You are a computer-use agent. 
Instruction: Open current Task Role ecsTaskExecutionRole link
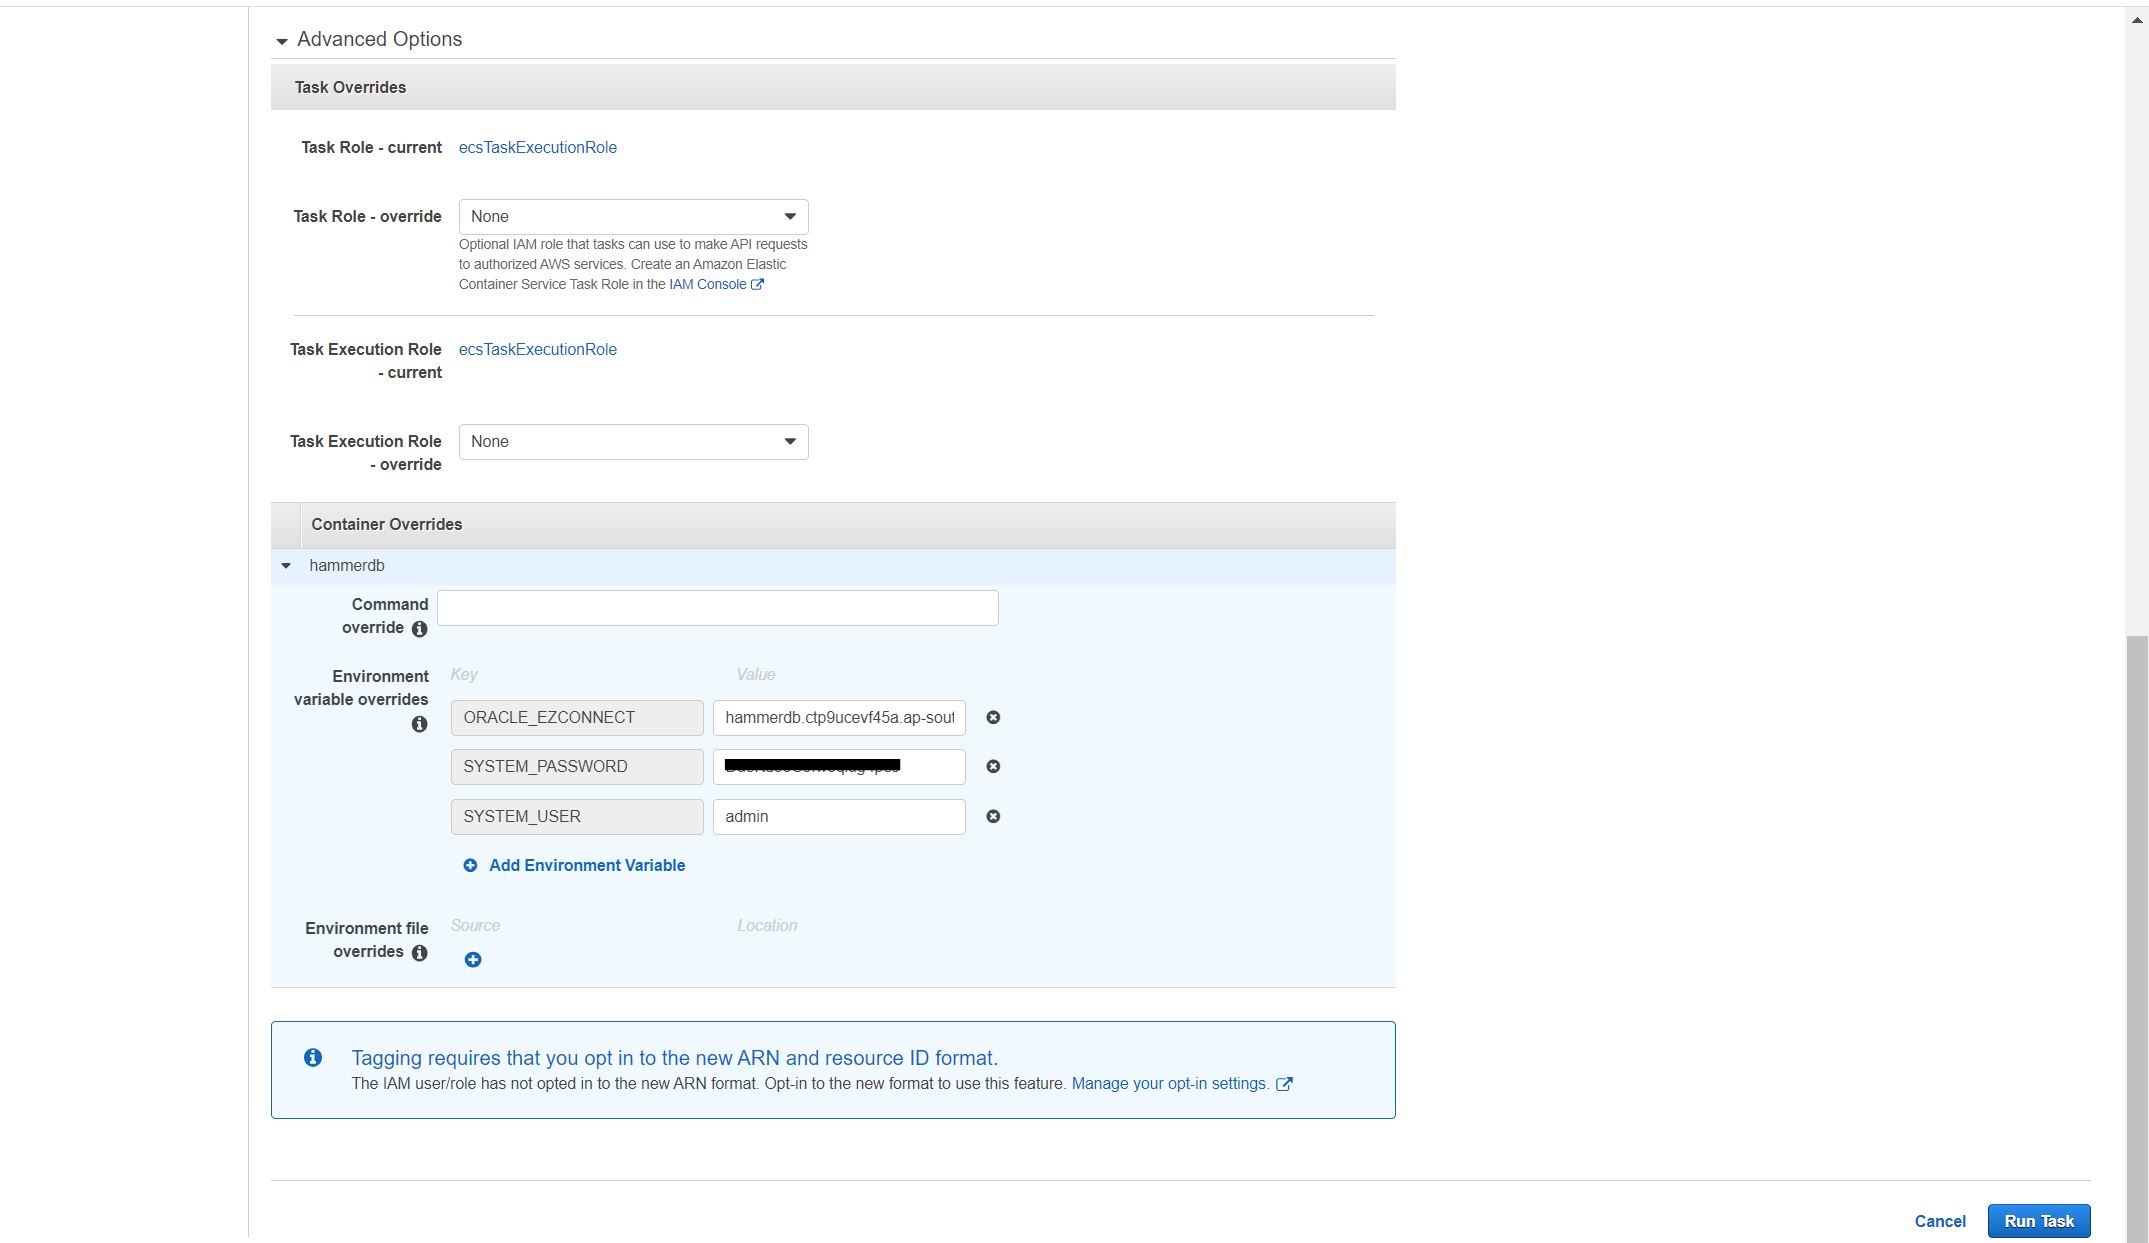tap(537, 148)
